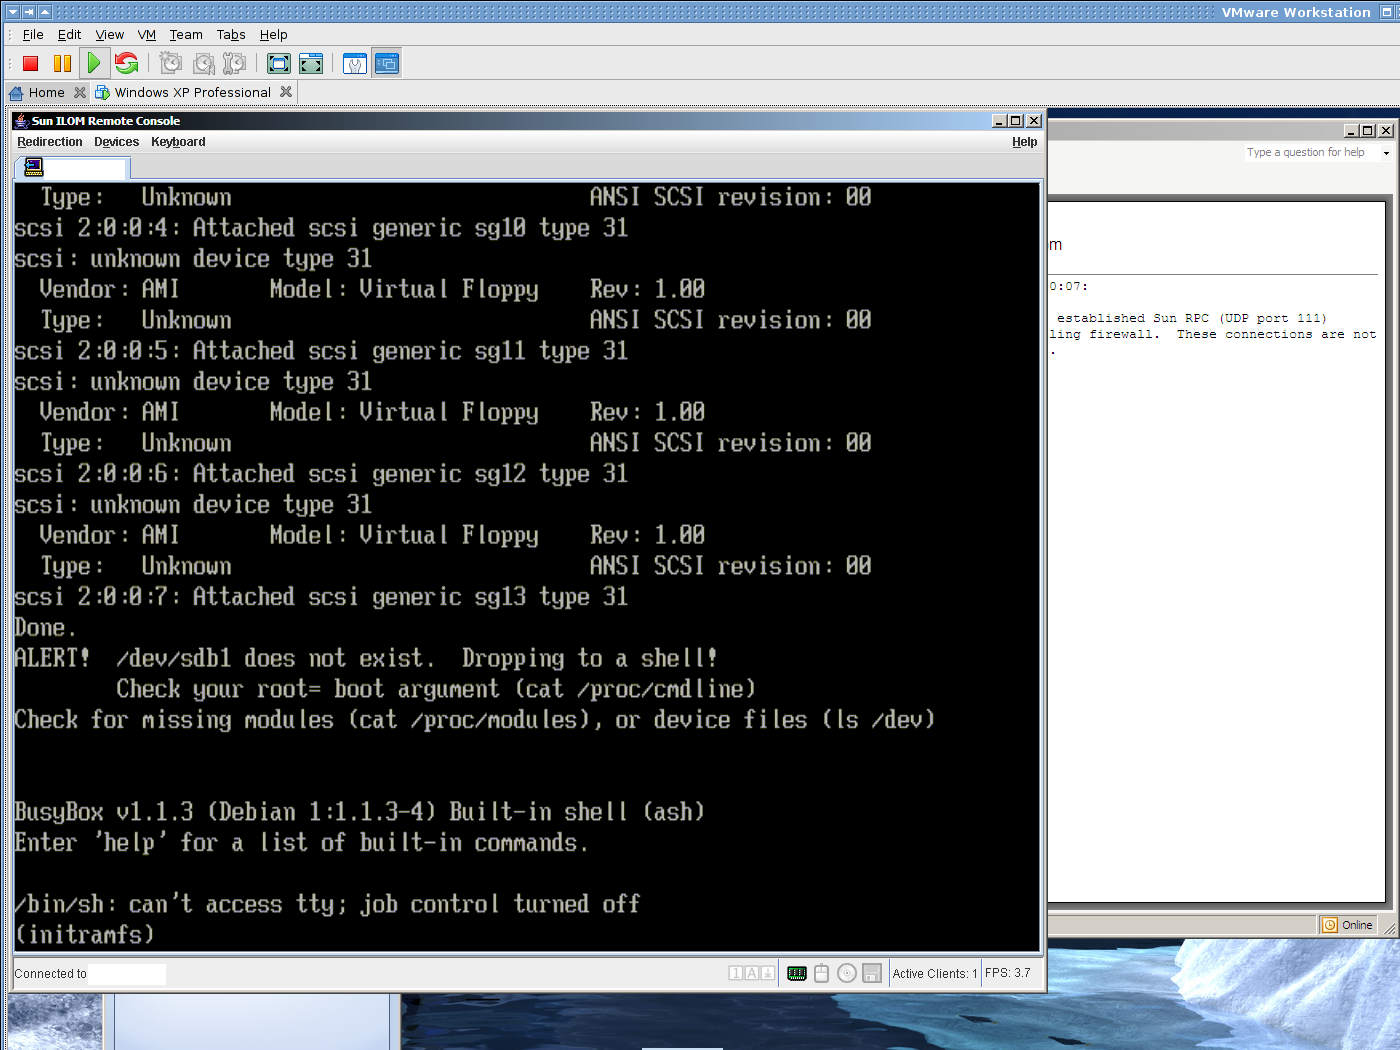
Task: Click the VMware title bar up-arrow button
Action: (x=45, y=12)
